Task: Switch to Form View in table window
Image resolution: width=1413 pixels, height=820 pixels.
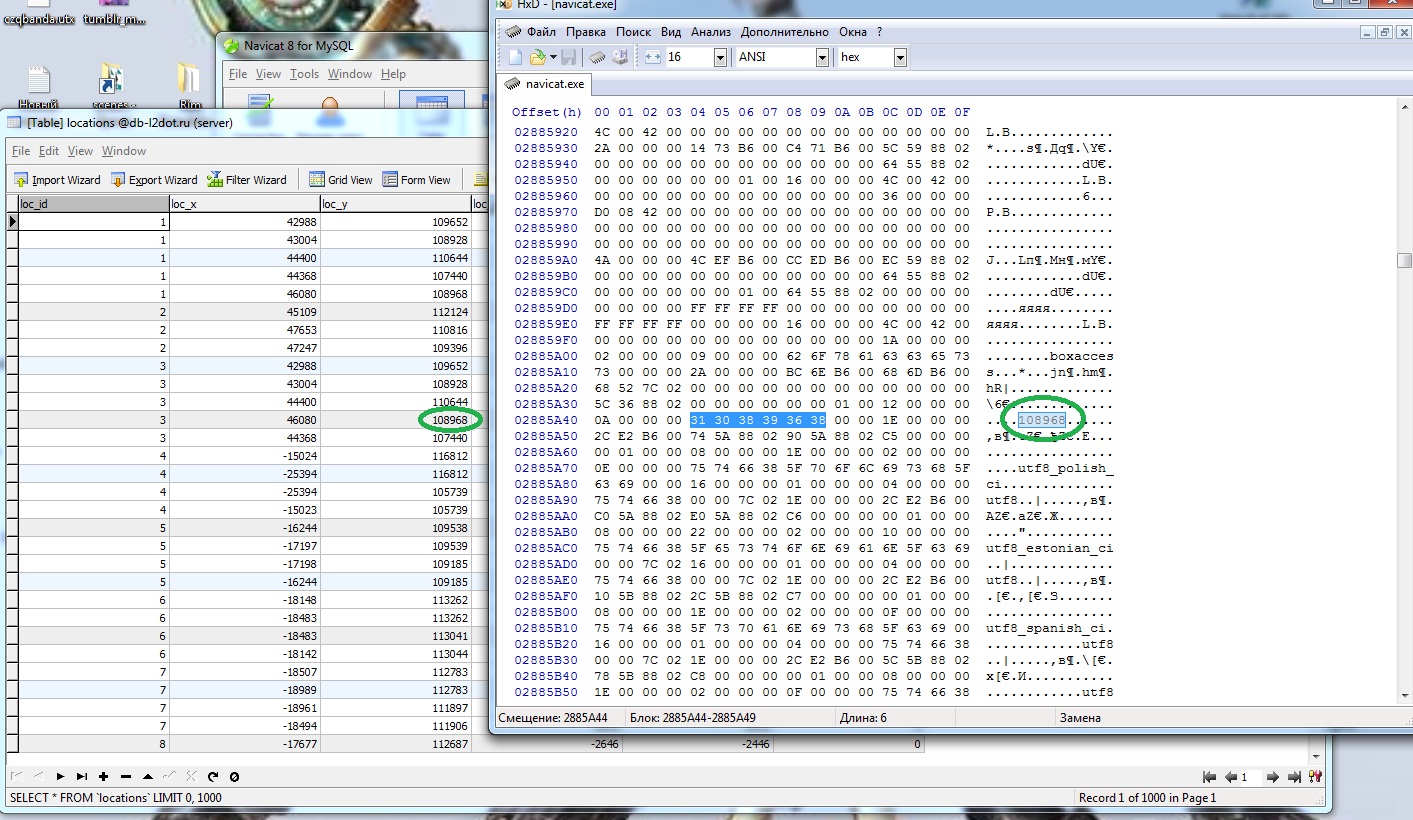Action: [x=416, y=180]
